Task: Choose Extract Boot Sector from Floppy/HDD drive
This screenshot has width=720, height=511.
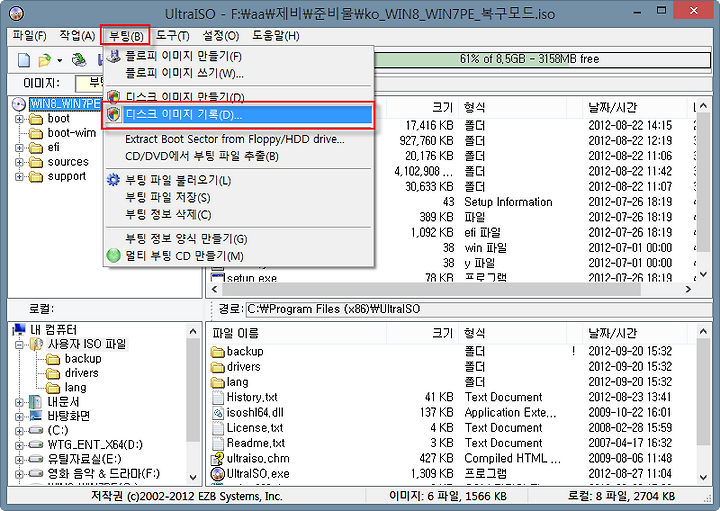Action: click(x=239, y=139)
